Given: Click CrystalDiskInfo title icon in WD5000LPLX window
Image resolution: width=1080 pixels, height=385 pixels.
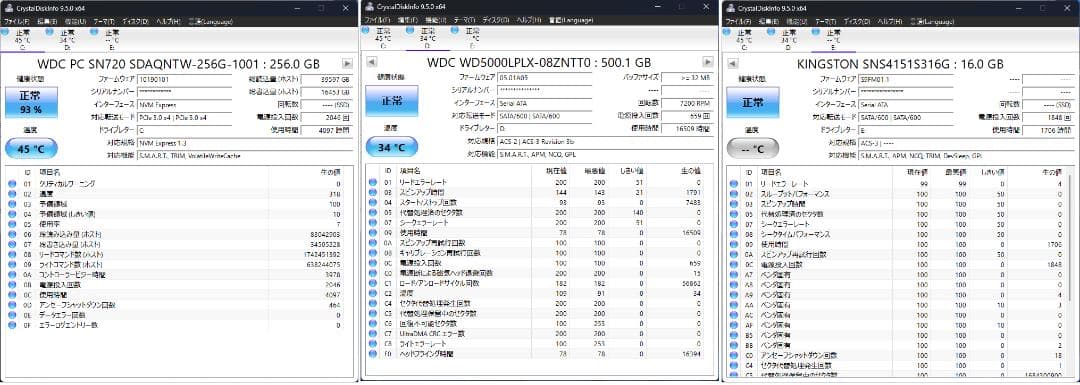Looking at the screenshot, I should tap(369, 6).
